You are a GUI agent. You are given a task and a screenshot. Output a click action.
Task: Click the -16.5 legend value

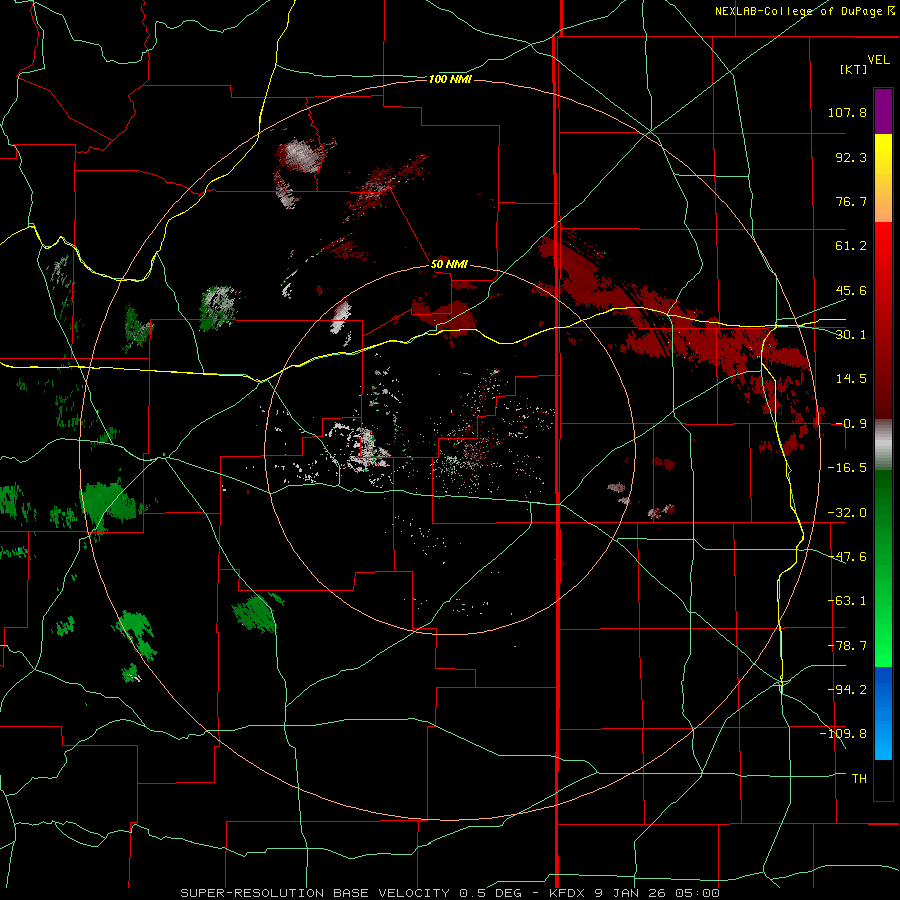click(847, 468)
